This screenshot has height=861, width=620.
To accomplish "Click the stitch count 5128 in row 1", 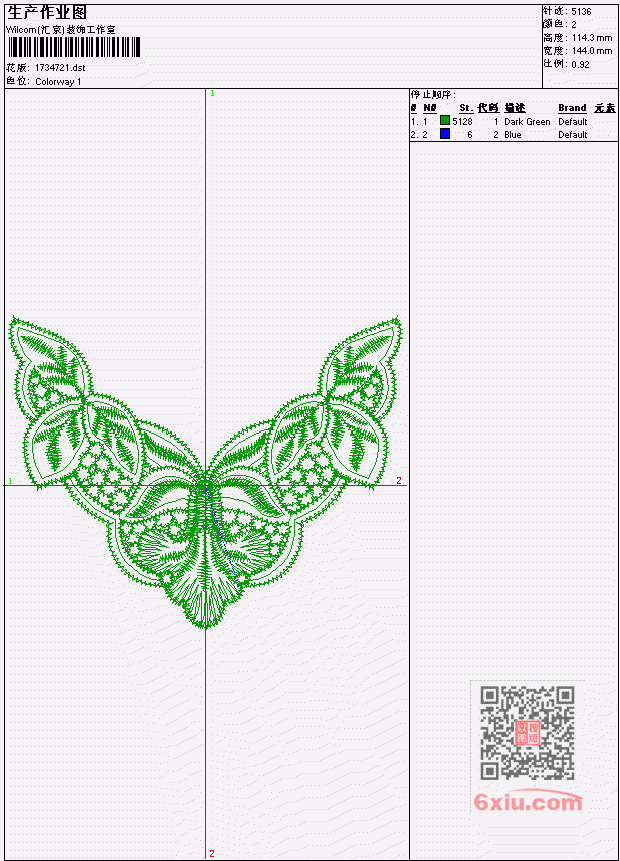I will click(x=462, y=122).
